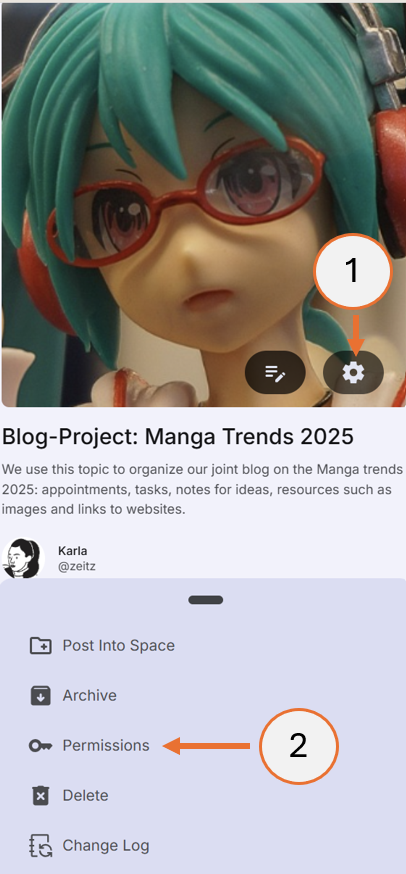Click the topic description text
Viewport: 406px width, 874px height.
pos(202,489)
